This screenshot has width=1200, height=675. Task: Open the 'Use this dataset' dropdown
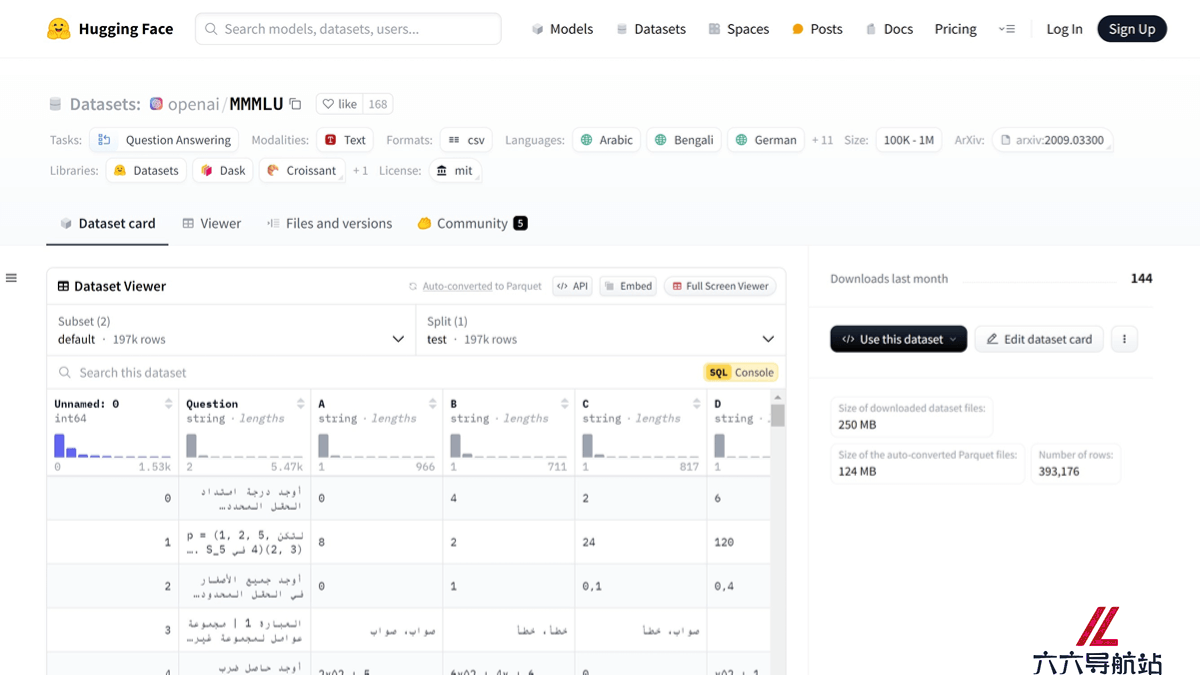click(898, 339)
